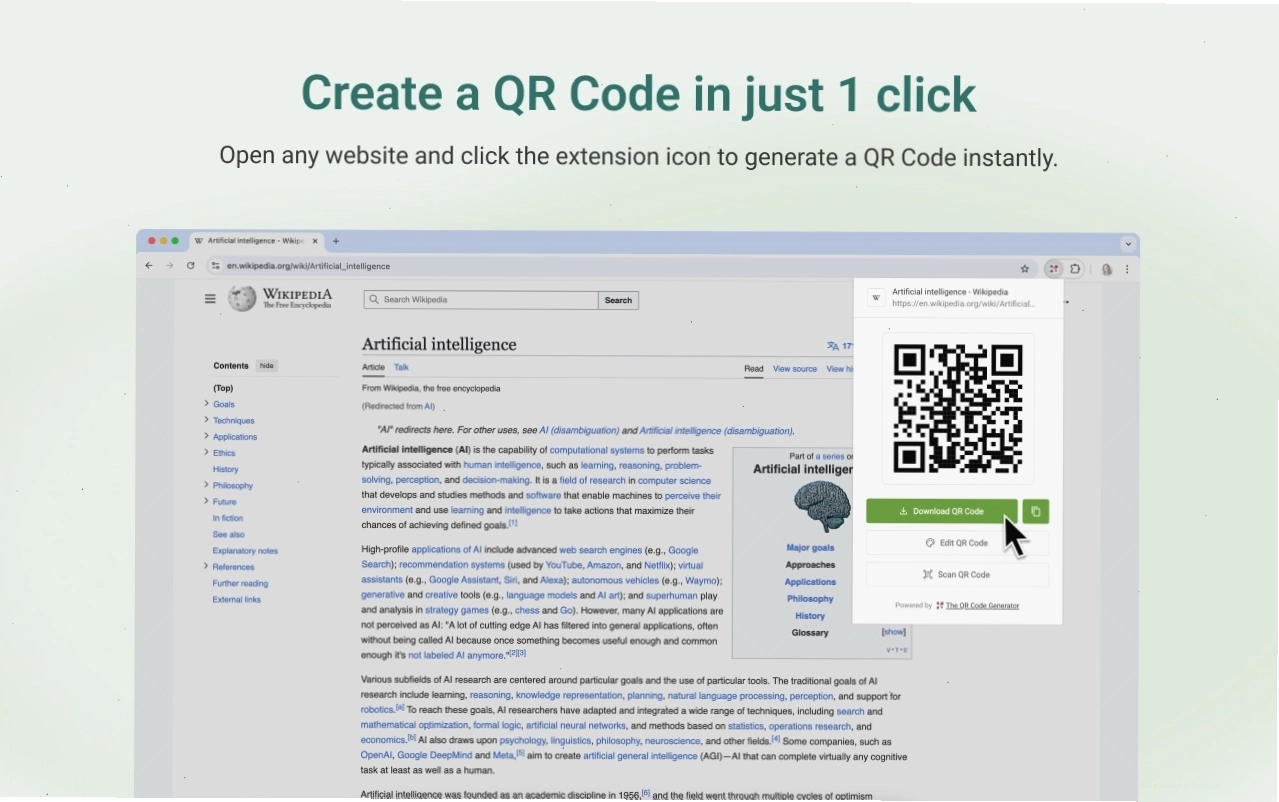Open the computational systems link
Viewport: 1279px width, 802px height.
coord(597,450)
